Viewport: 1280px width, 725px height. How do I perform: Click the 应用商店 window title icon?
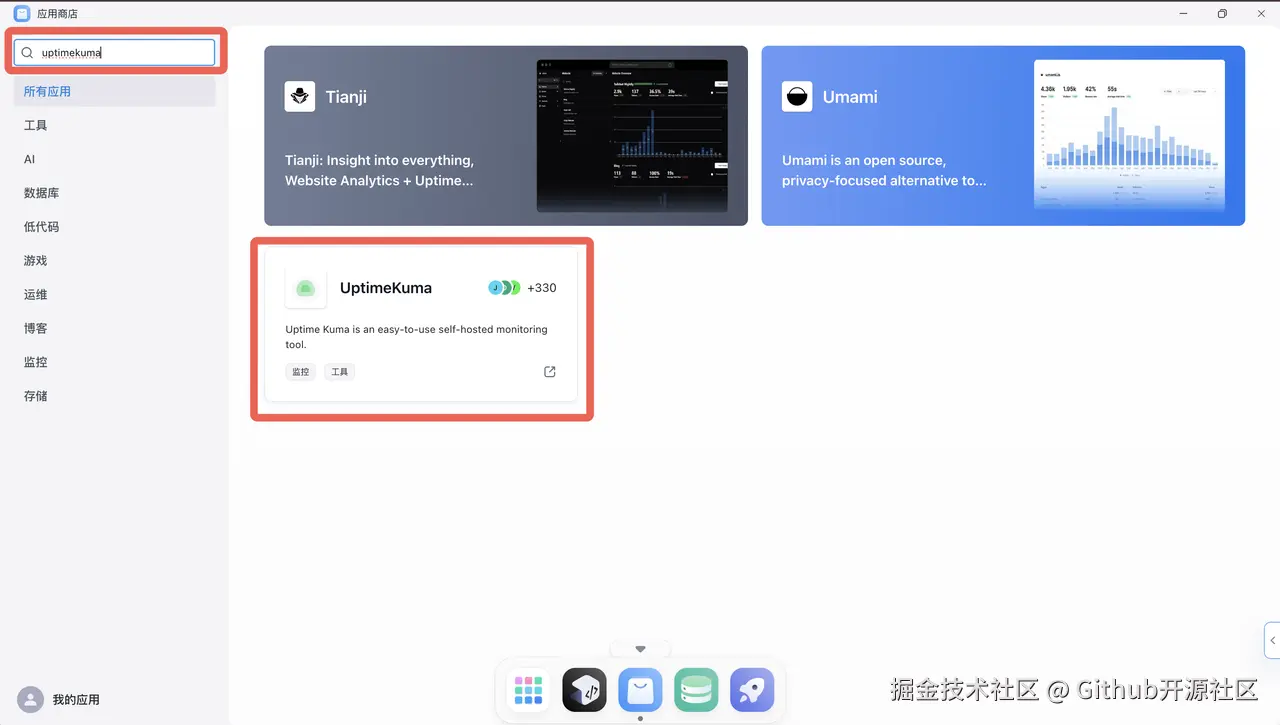22,13
